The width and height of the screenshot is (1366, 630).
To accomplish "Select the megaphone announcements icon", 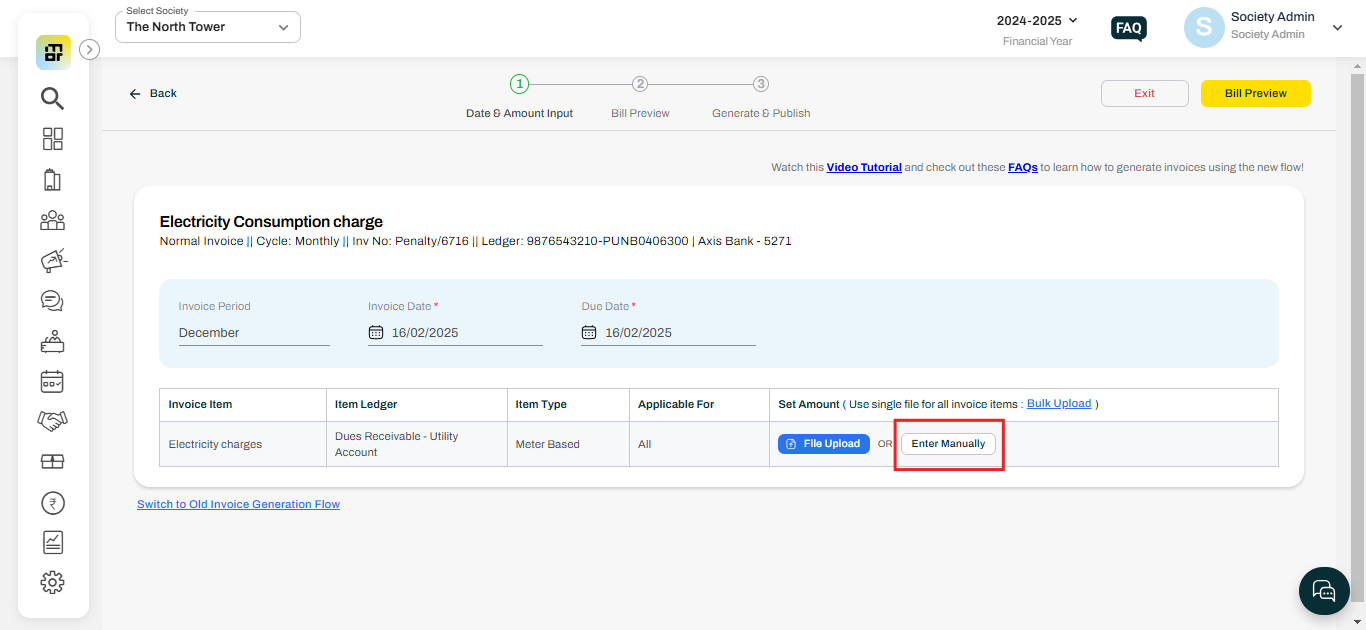I will coord(52,260).
